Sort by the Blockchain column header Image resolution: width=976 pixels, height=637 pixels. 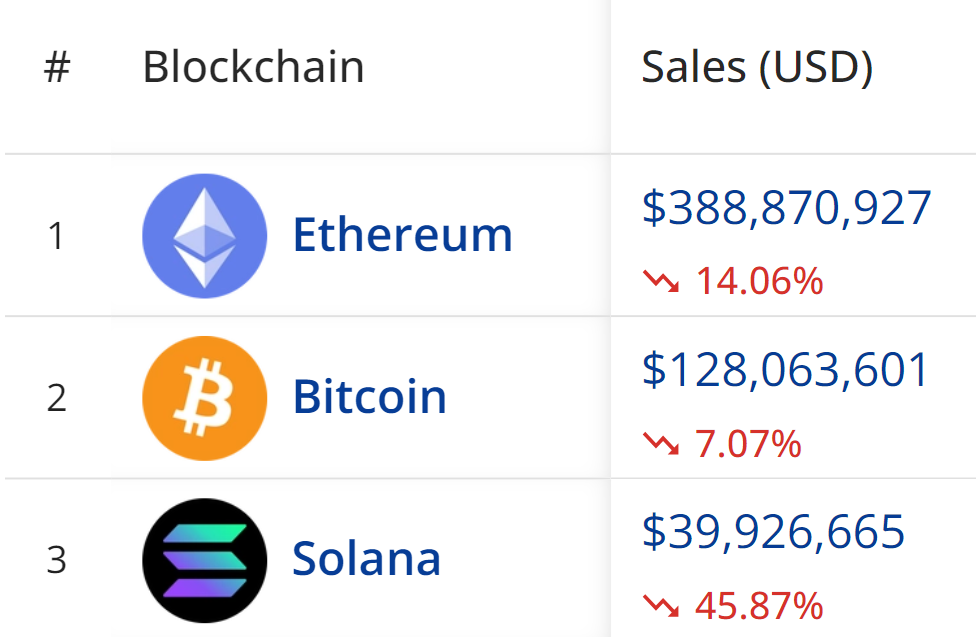[x=253, y=67]
